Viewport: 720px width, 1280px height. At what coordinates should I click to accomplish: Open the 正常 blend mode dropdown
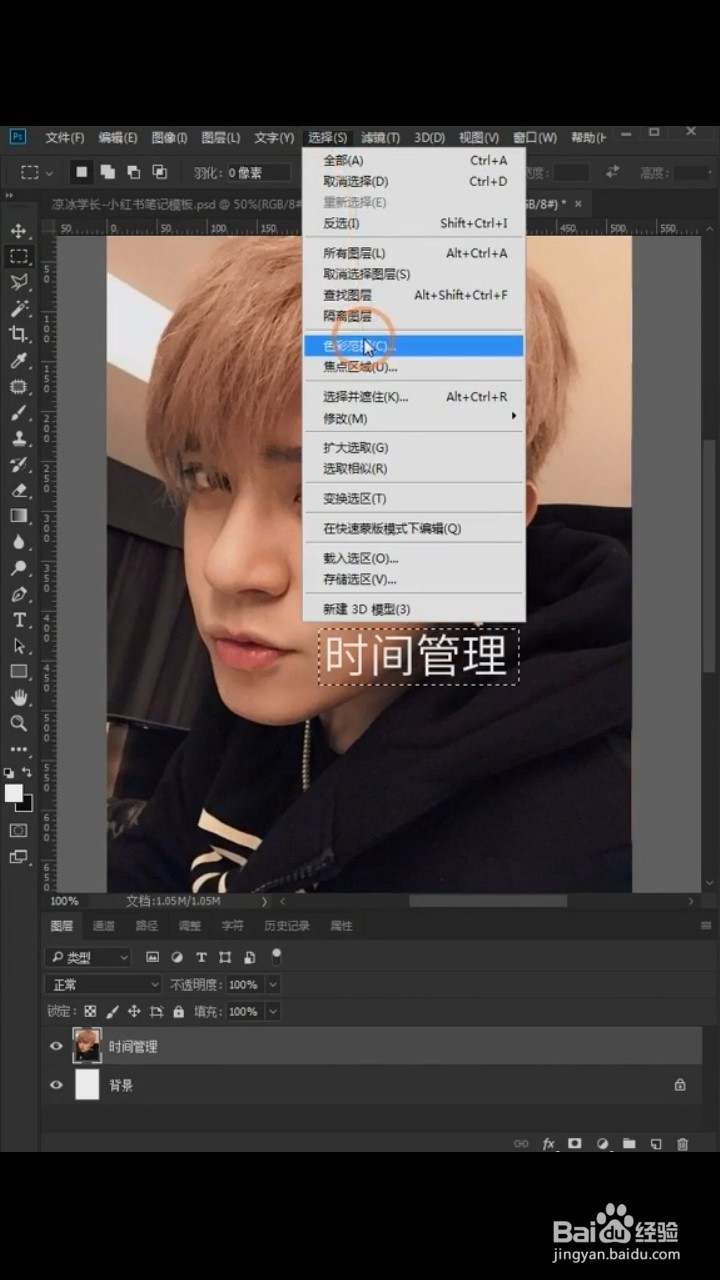[104, 985]
